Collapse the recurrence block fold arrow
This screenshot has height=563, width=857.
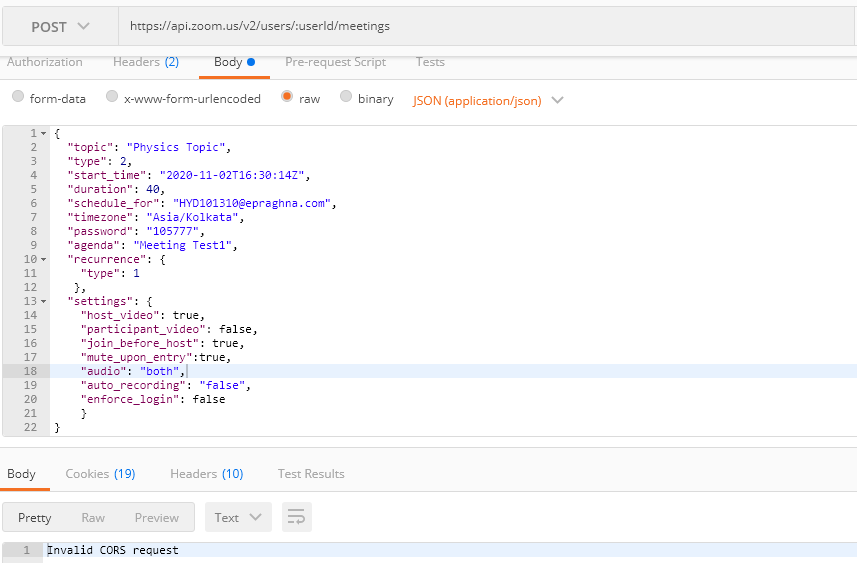click(44, 259)
